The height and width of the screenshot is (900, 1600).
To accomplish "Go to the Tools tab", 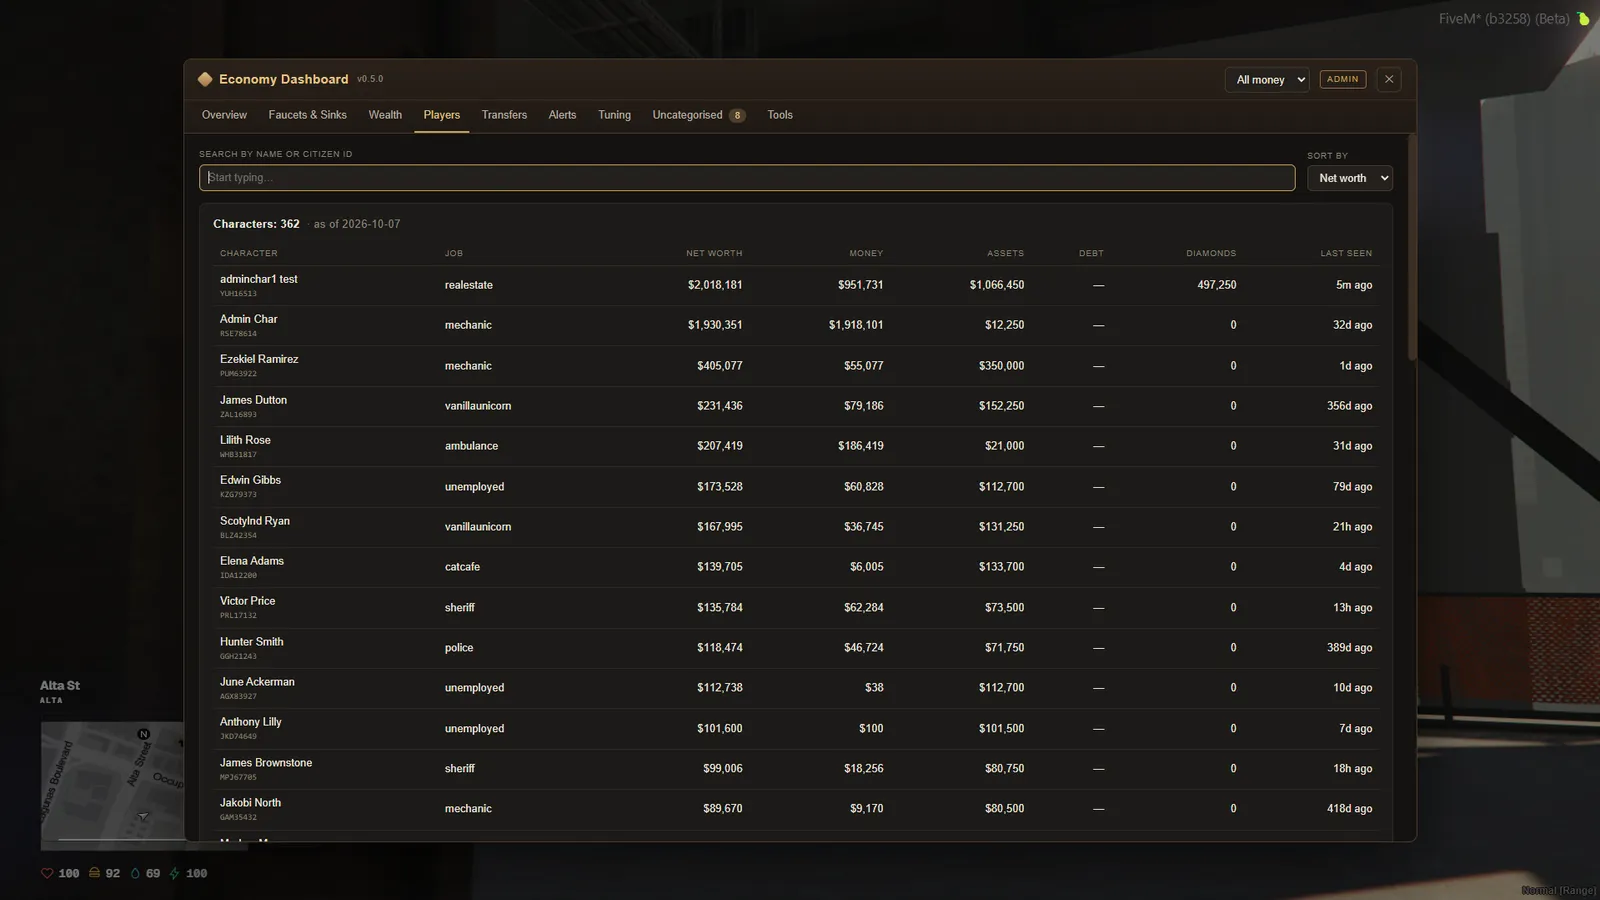I will point(780,115).
